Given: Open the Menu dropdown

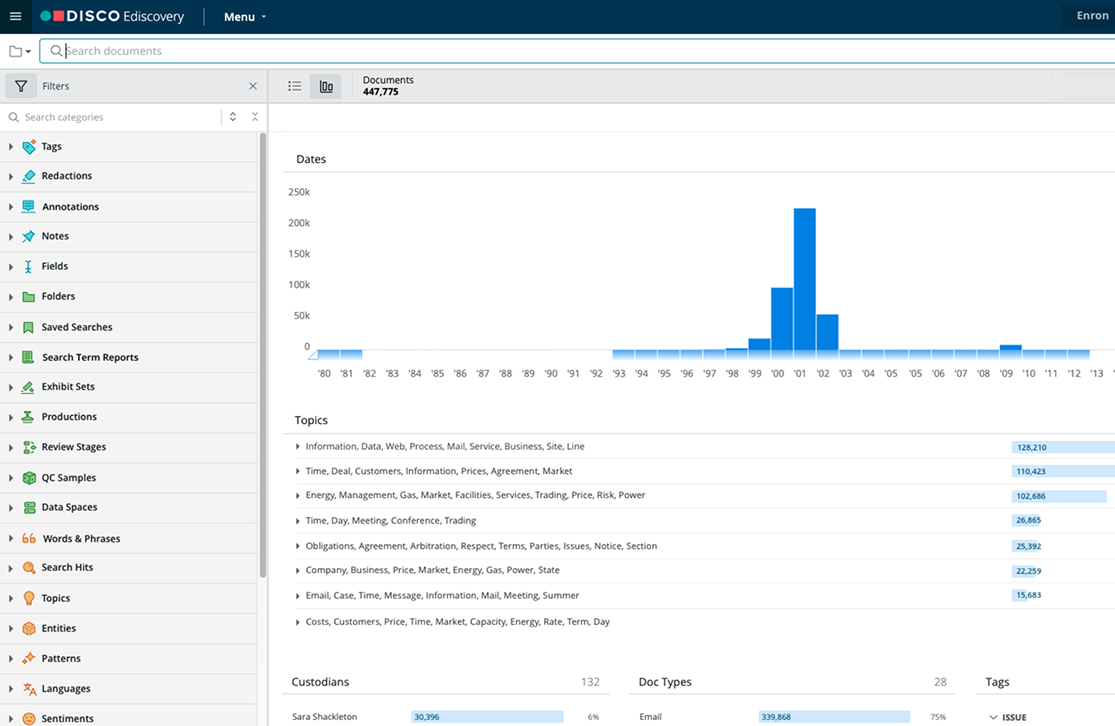Looking at the screenshot, I should pos(245,17).
